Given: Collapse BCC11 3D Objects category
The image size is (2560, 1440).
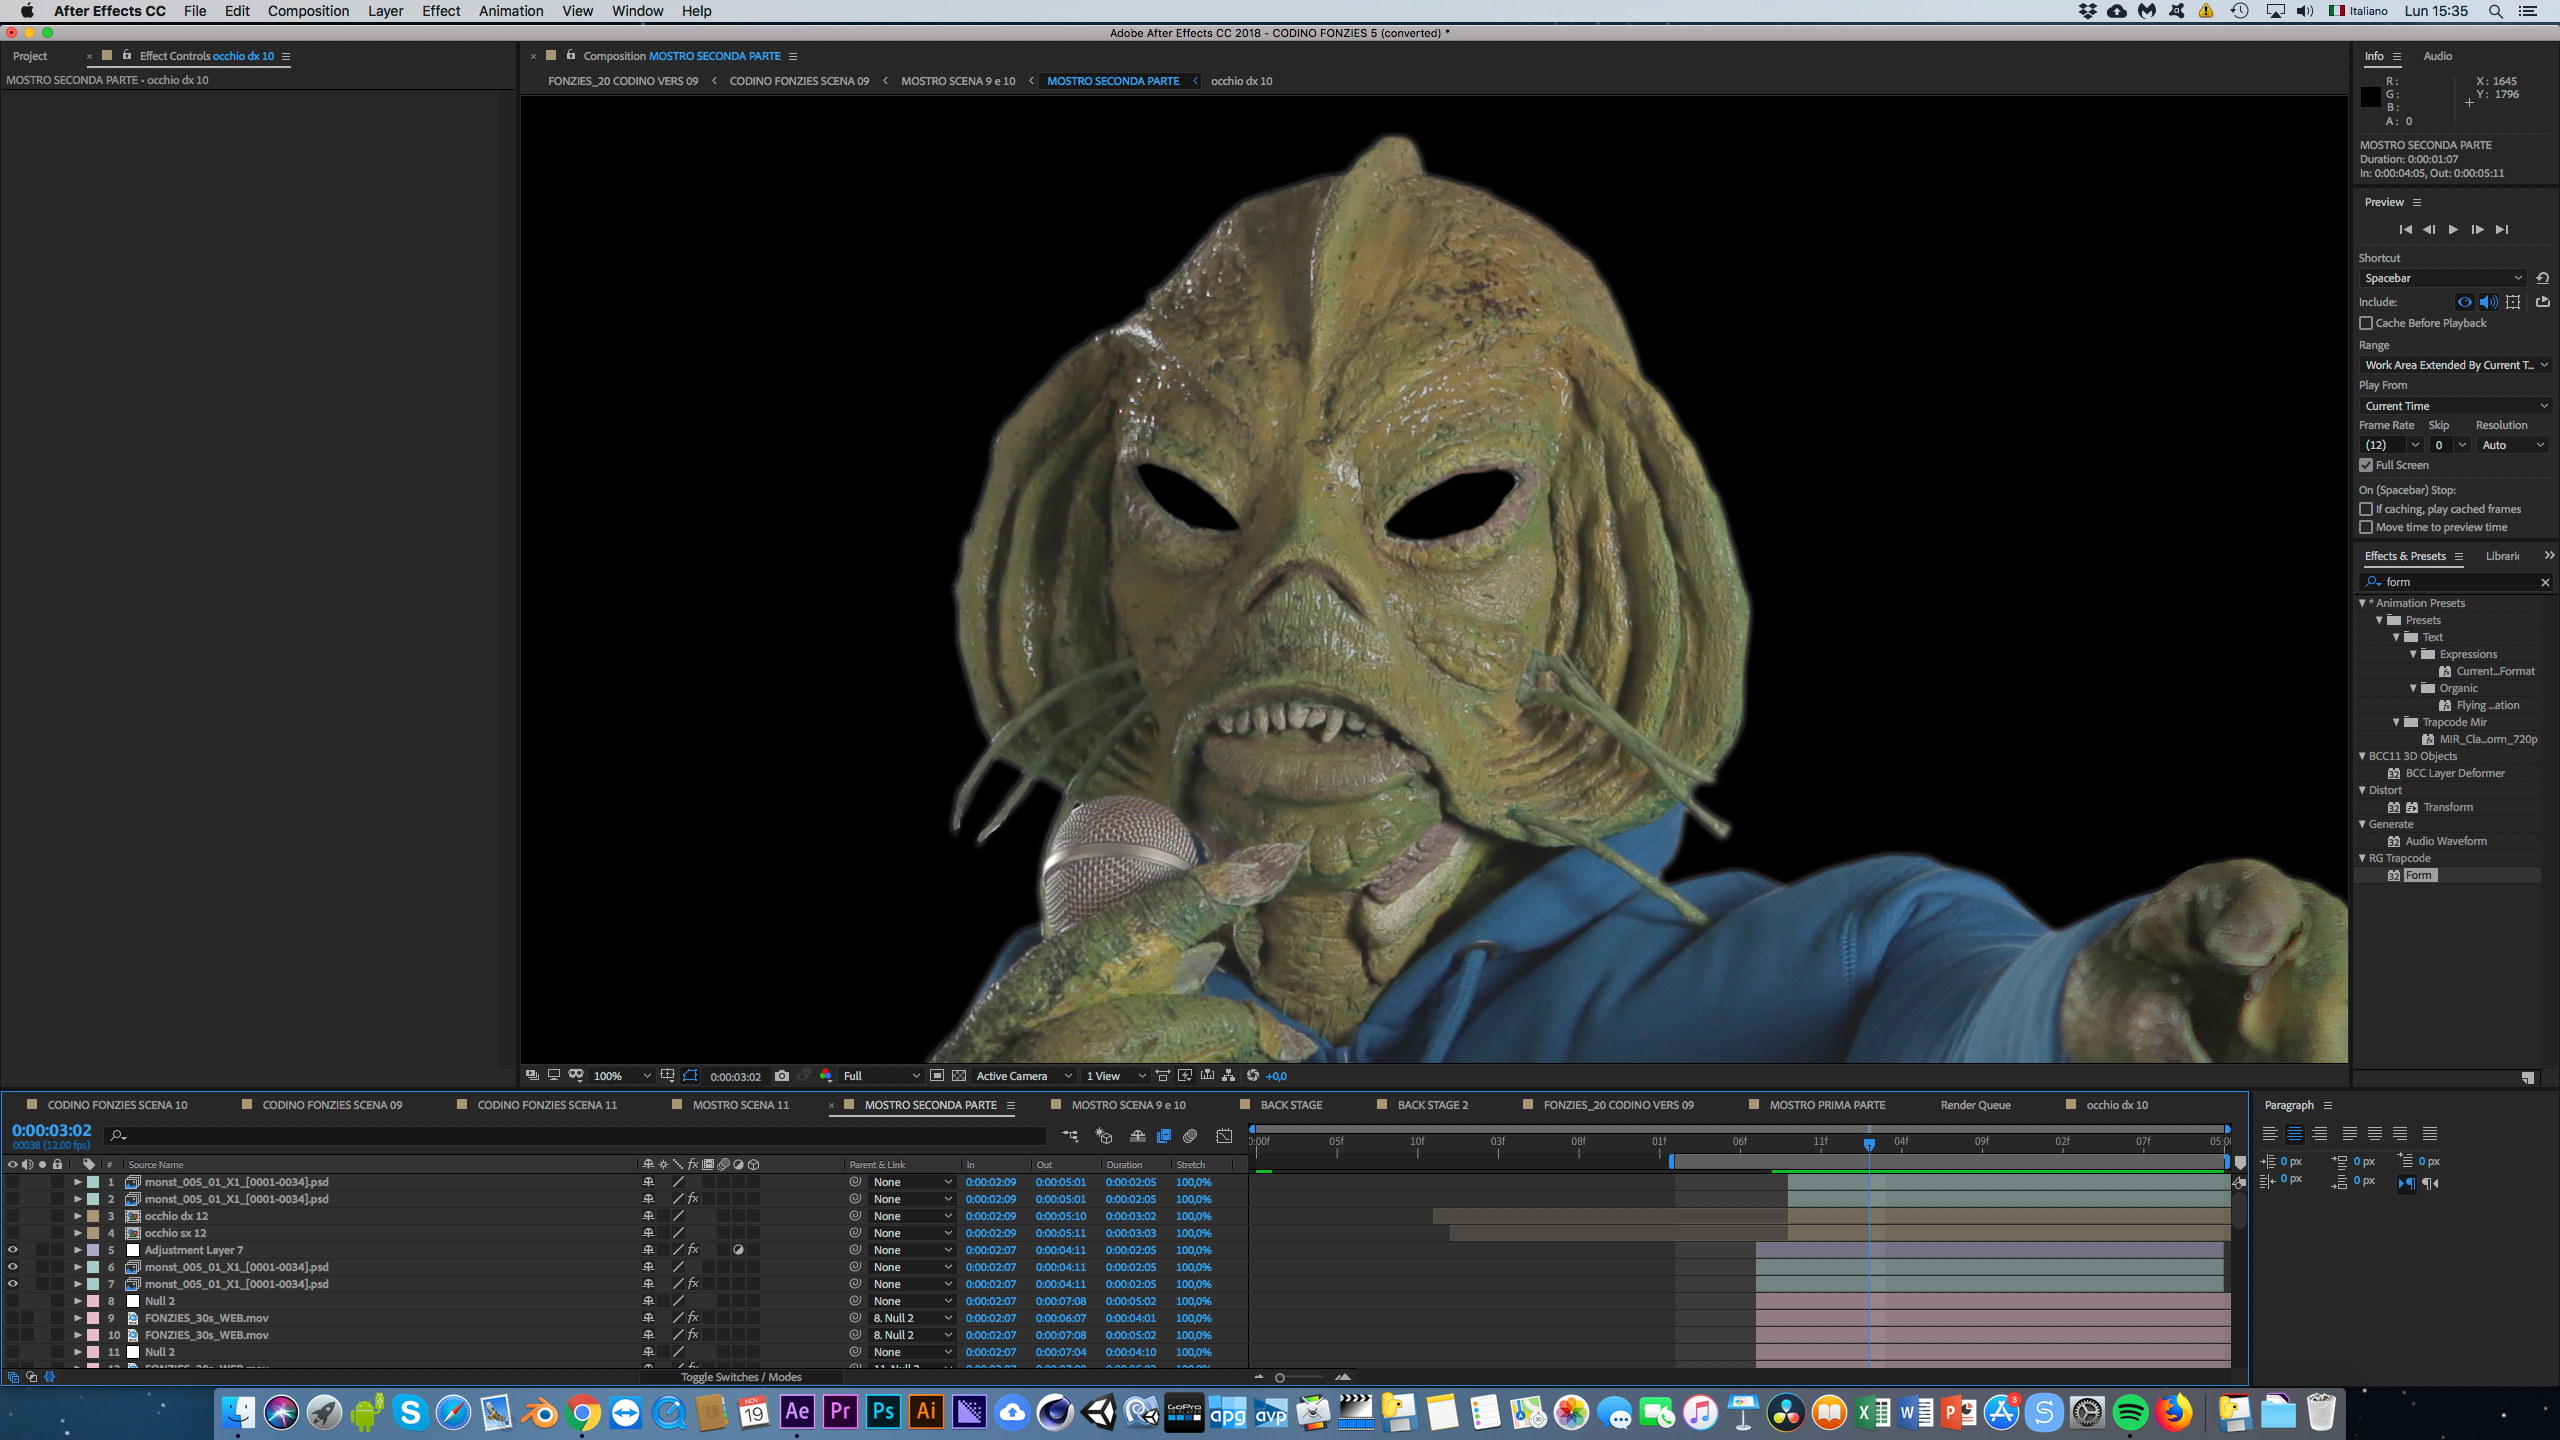Looking at the screenshot, I should (2363, 756).
